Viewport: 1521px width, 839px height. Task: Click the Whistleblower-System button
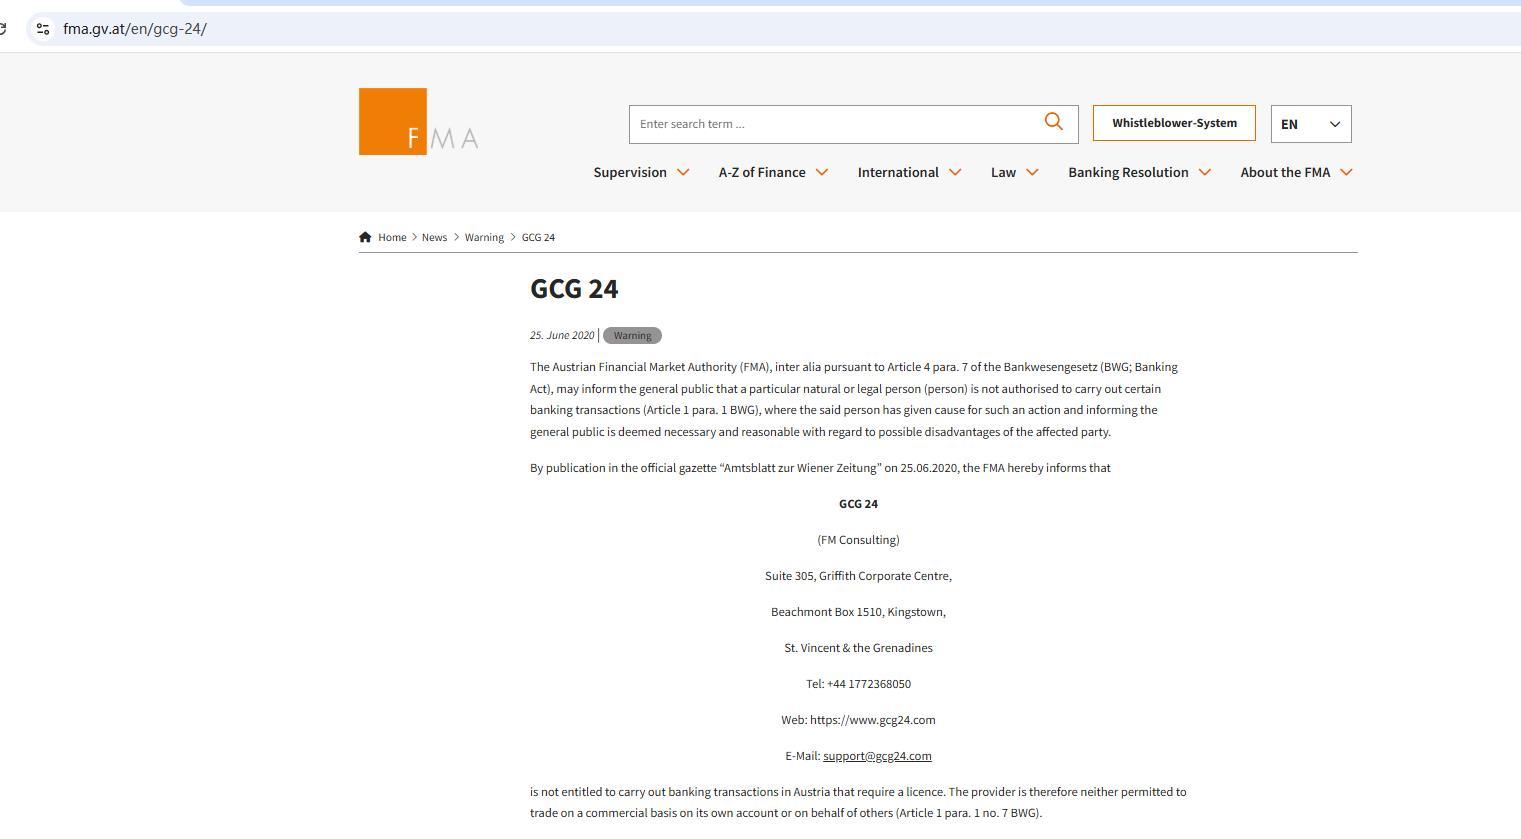1174,123
